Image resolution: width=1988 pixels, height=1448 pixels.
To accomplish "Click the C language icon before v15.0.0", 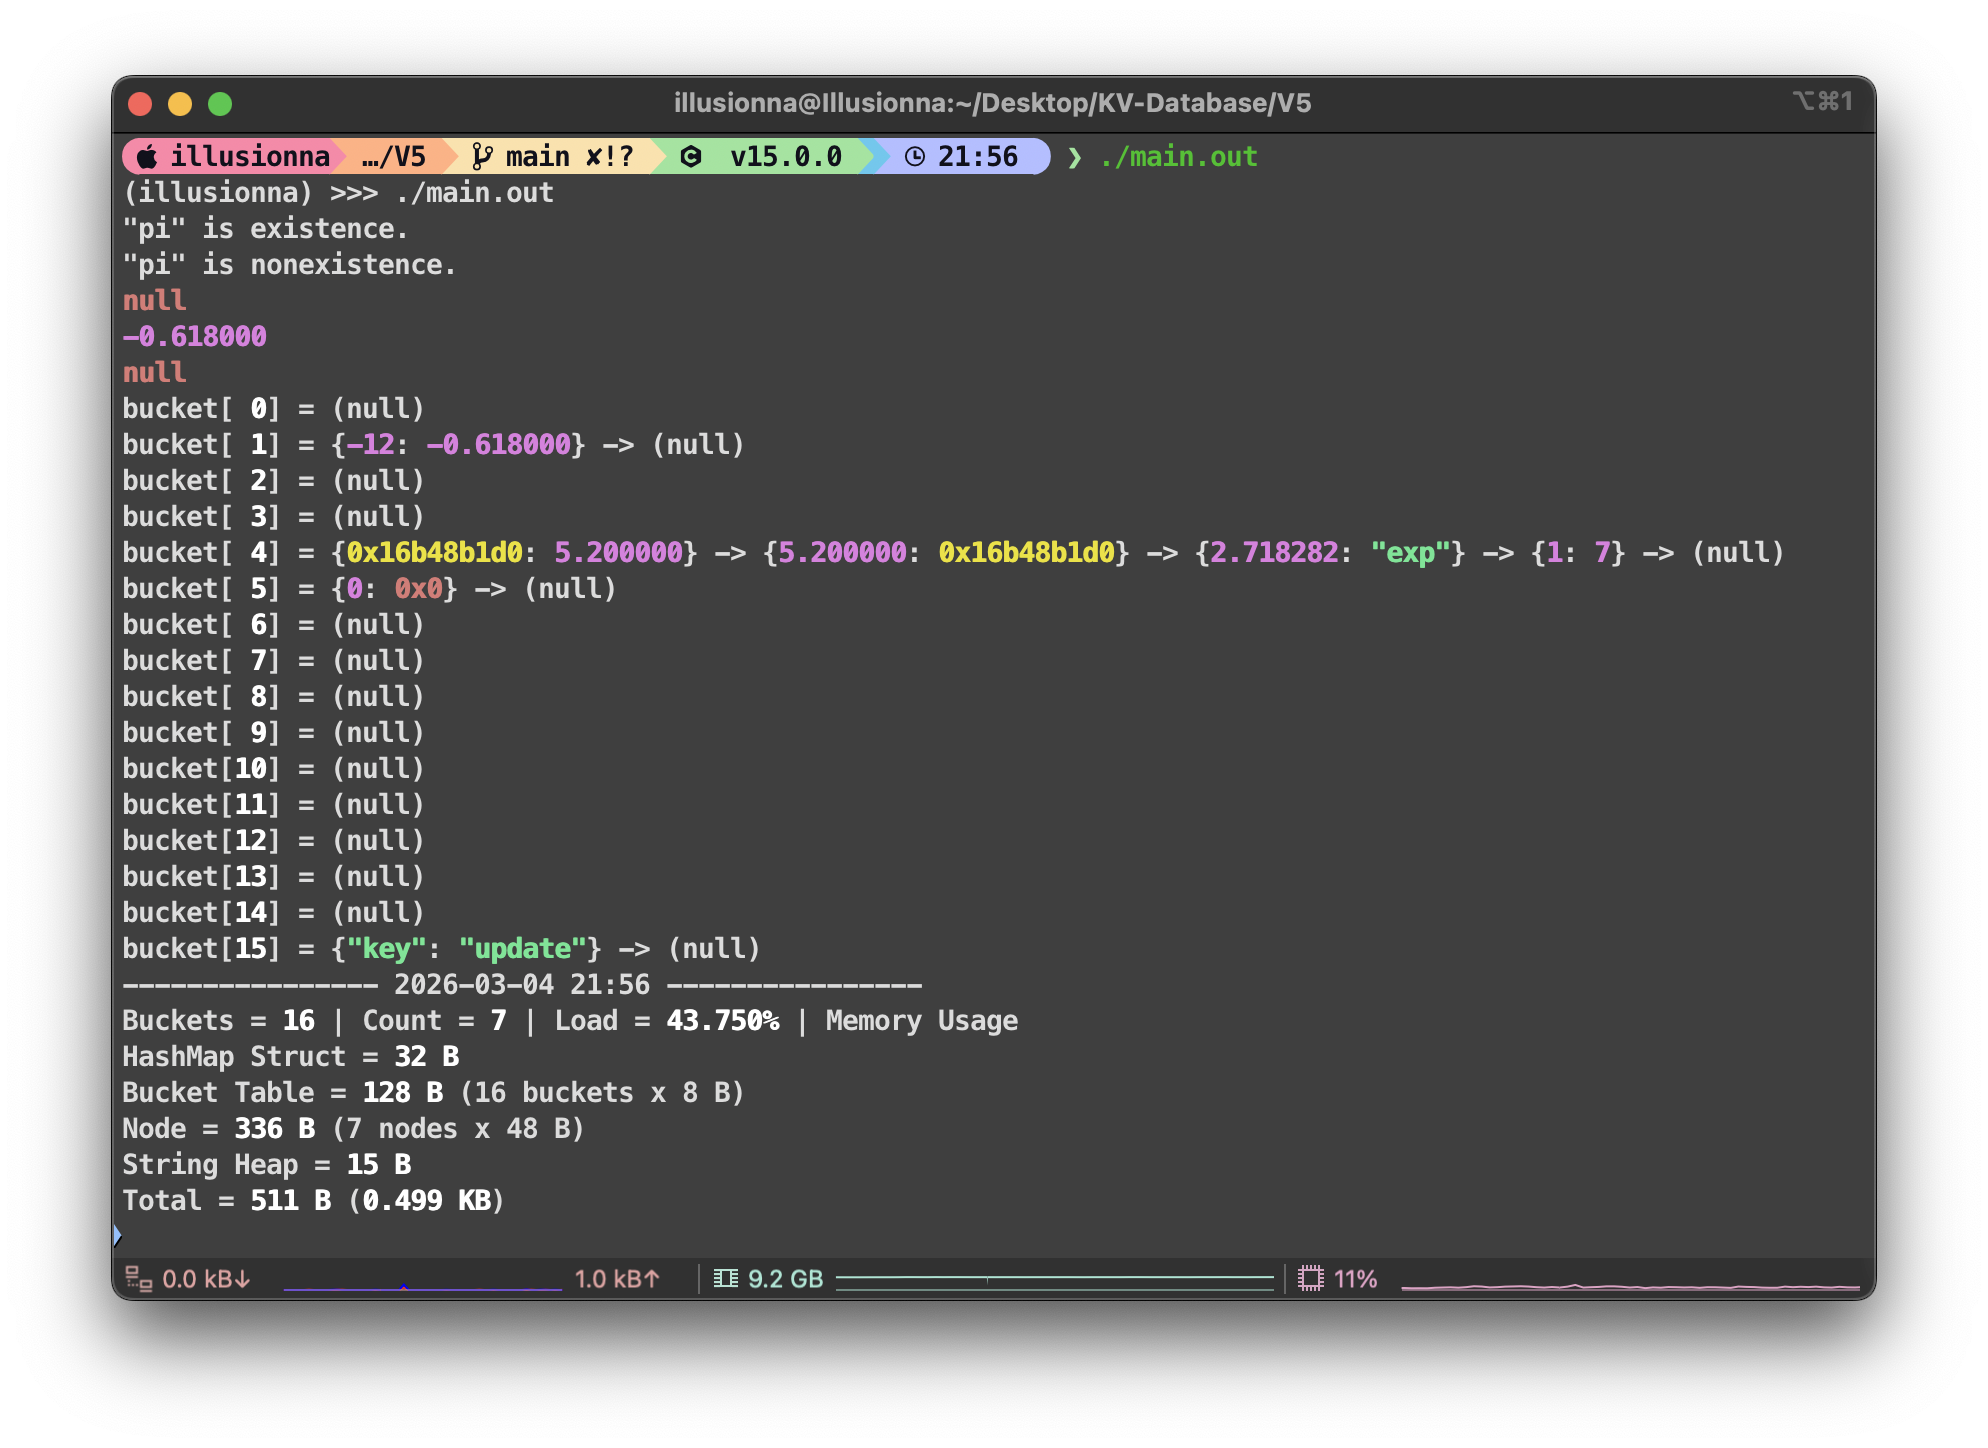I will pos(691,156).
